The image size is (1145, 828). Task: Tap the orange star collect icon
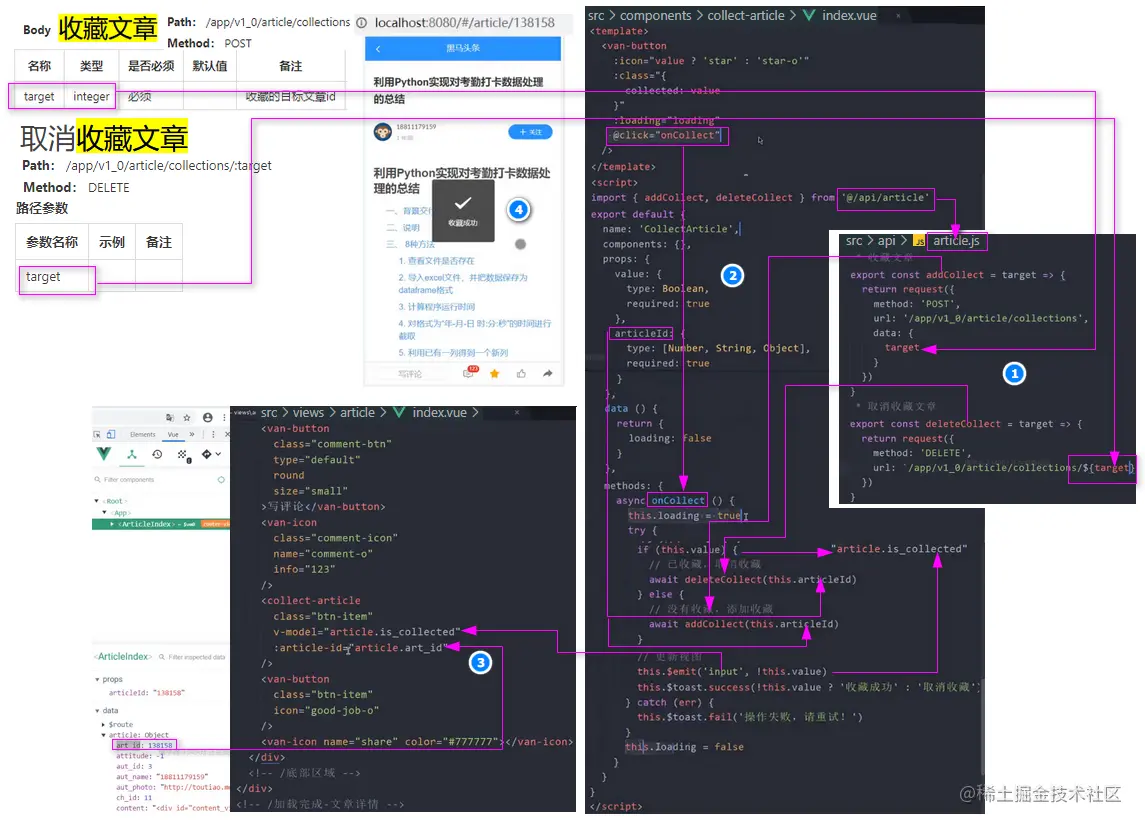coord(494,373)
